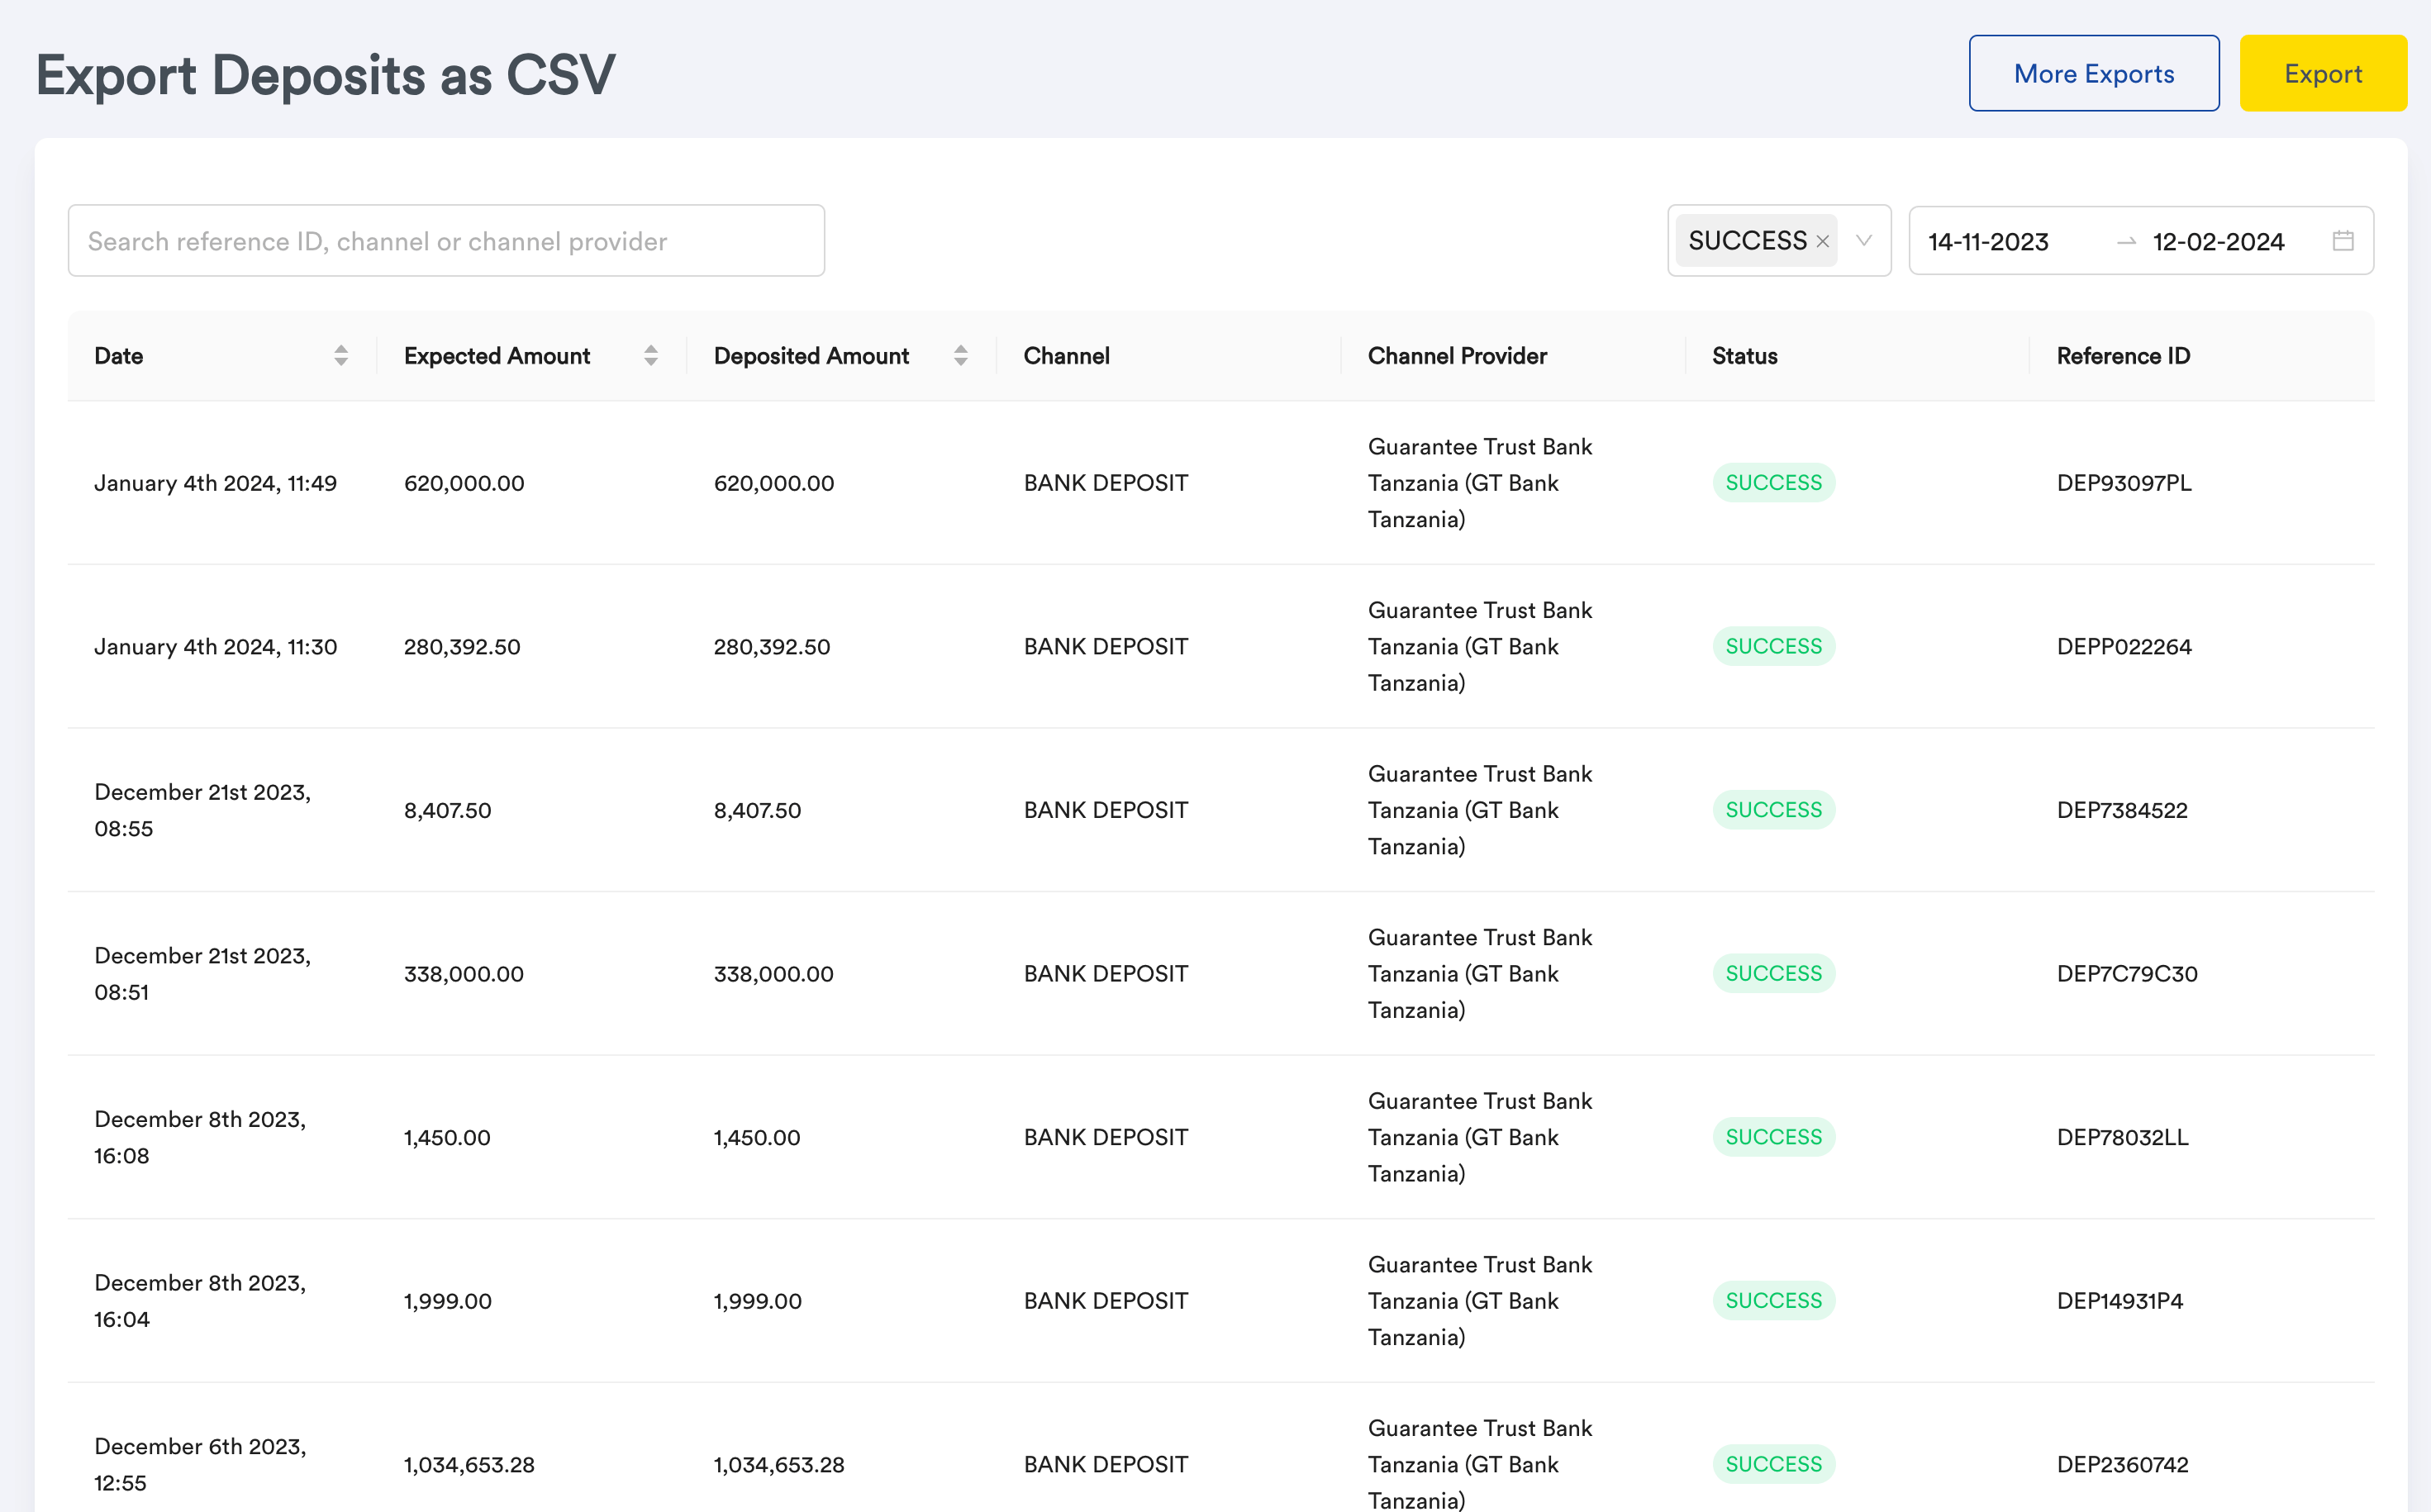Edit the start date 14-11-2023
Viewport: 2431px width, 1512px height.
1988,242
